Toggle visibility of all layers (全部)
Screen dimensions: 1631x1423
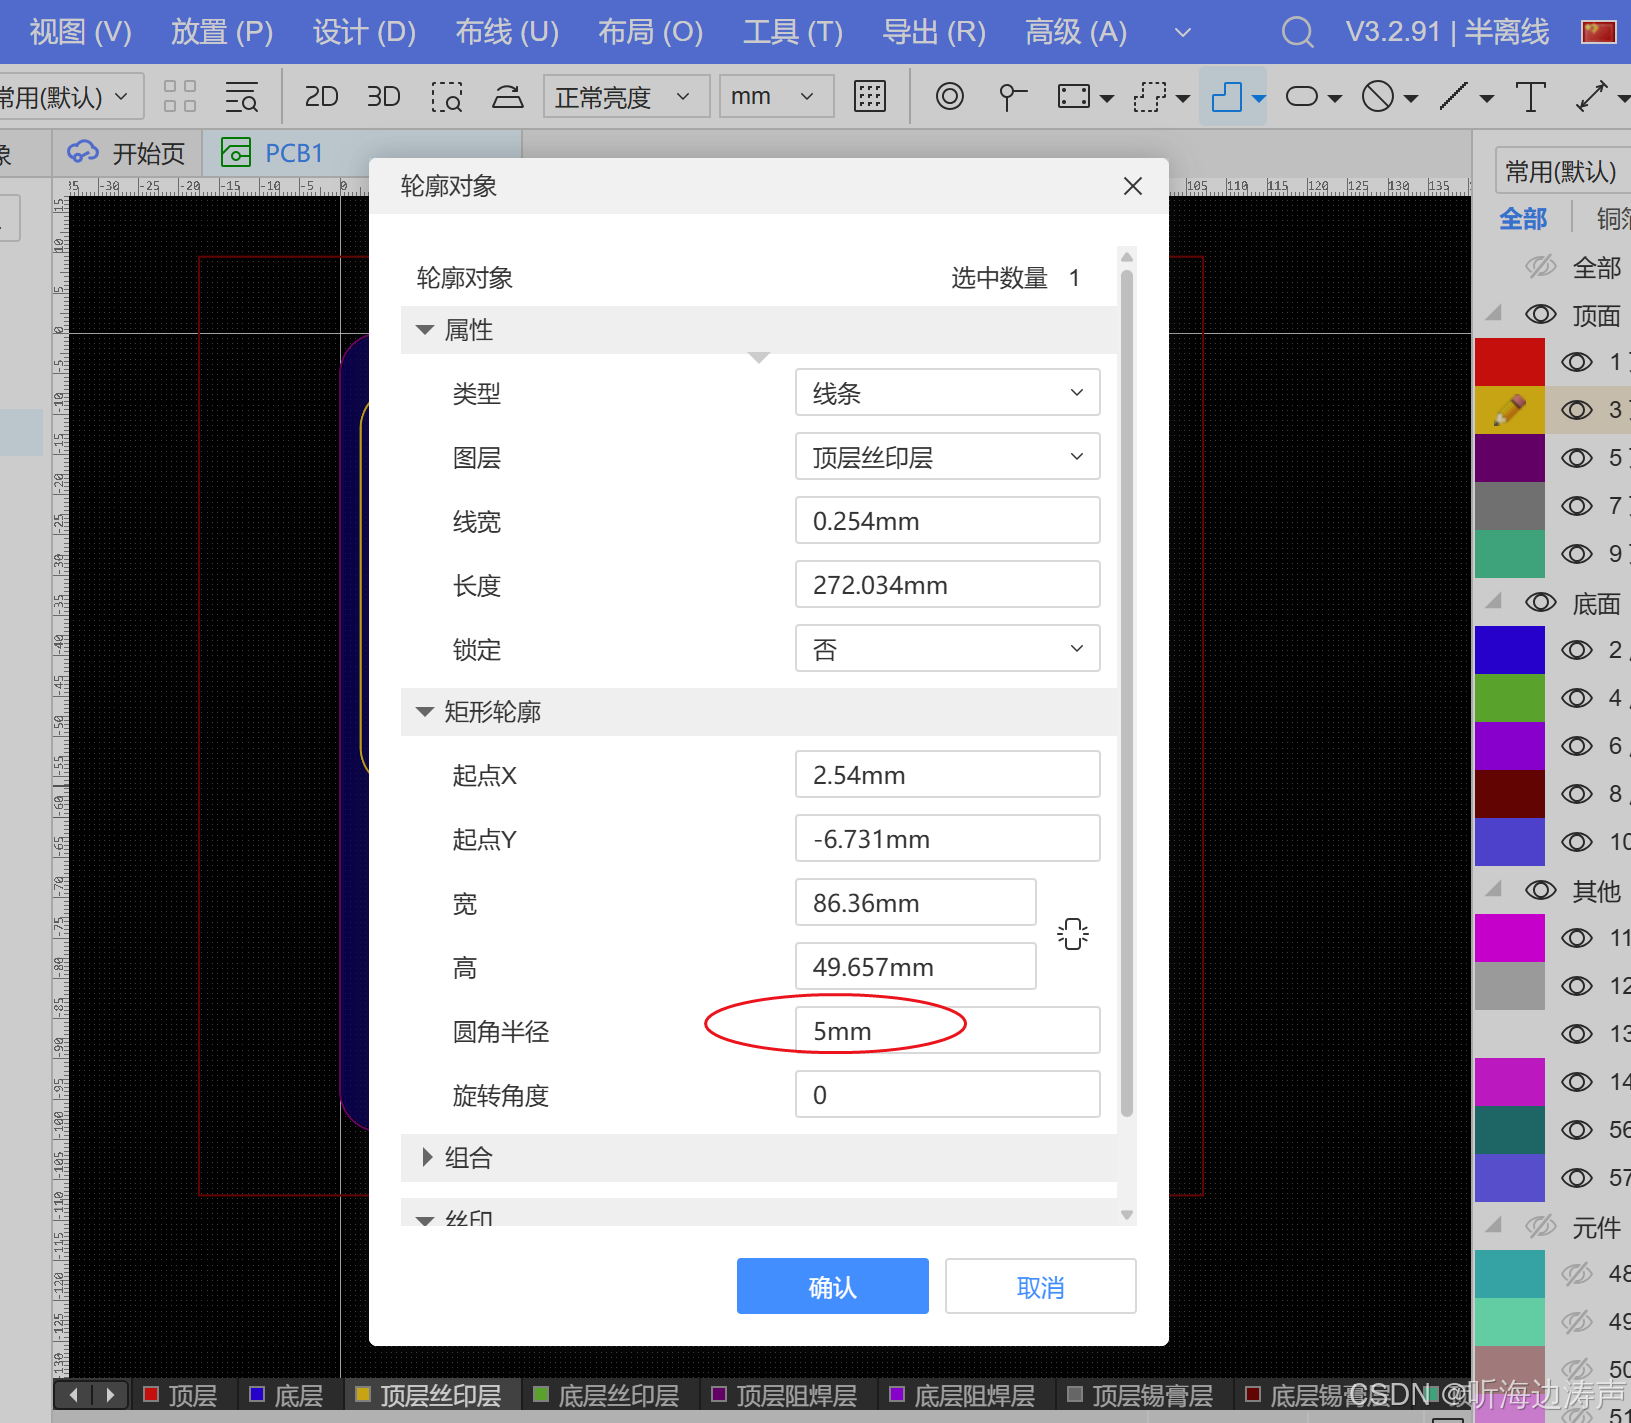coord(1541,267)
